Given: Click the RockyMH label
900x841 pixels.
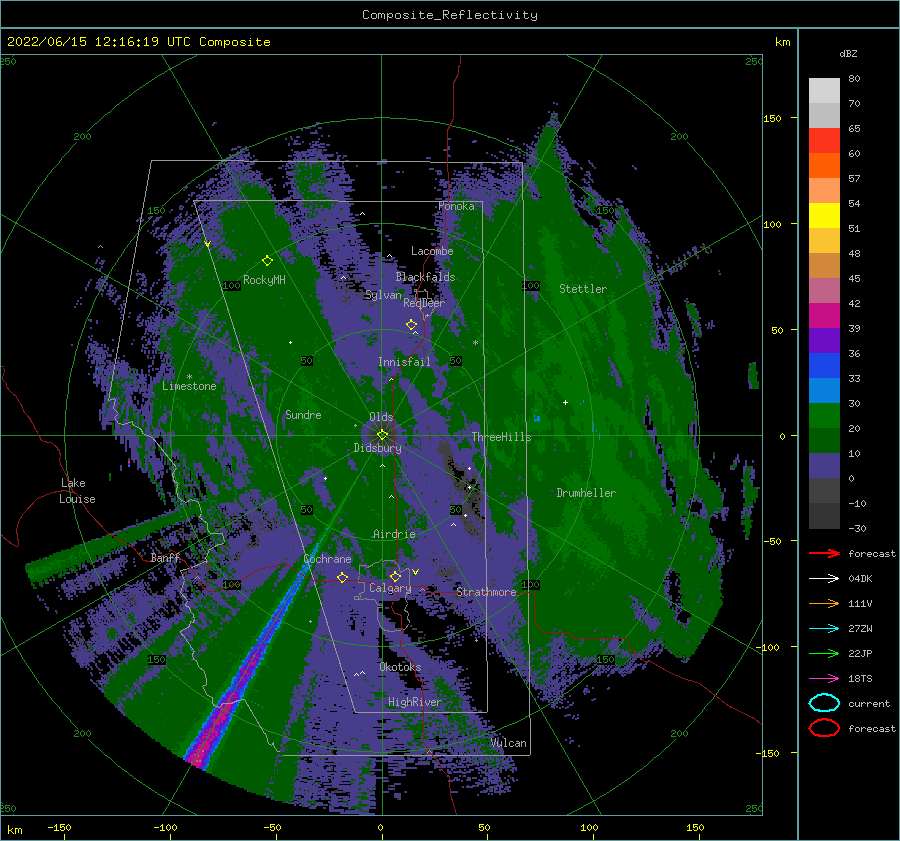Looking at the screenshot, I should tap(264, 280).
